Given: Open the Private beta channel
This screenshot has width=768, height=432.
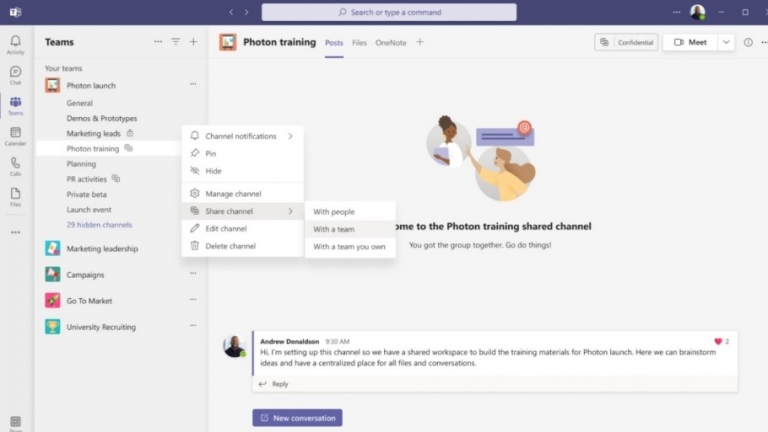Looking at the screenshot, I should click(87, 194).
